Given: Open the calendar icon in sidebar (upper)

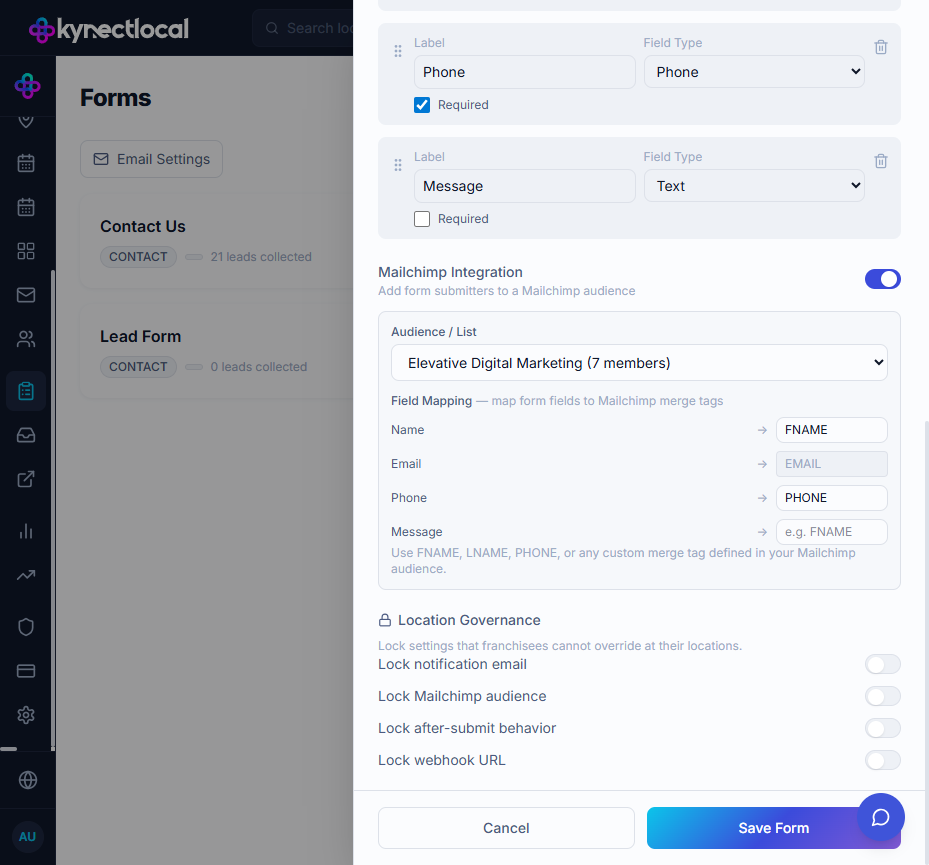Looking at the screenshot, I should coord(26,163).
